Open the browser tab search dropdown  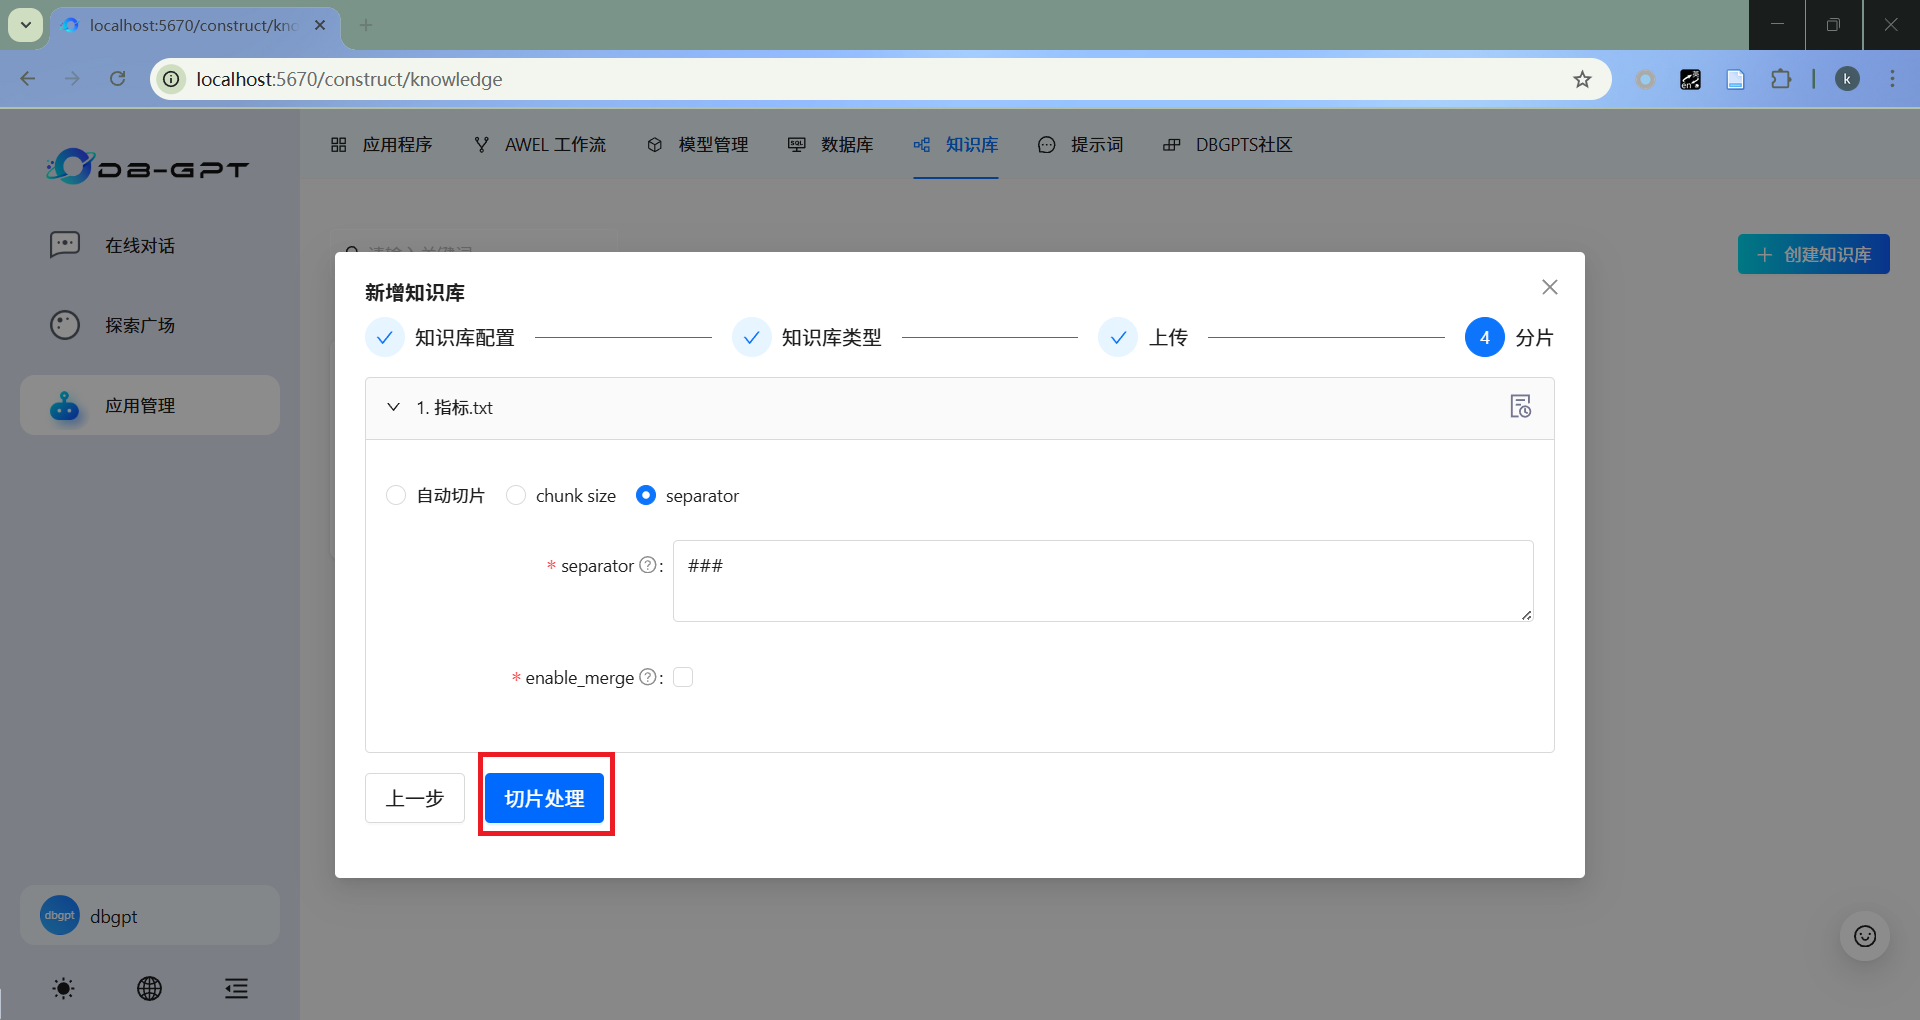26,25
